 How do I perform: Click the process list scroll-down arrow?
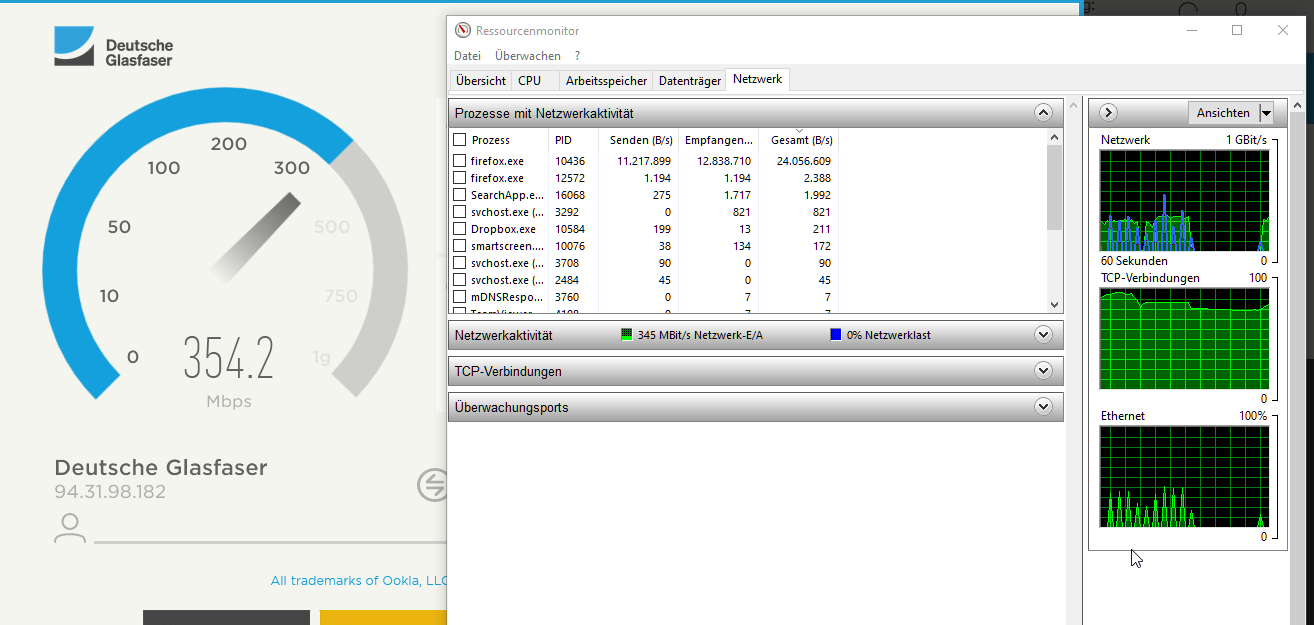point(1054,304)
